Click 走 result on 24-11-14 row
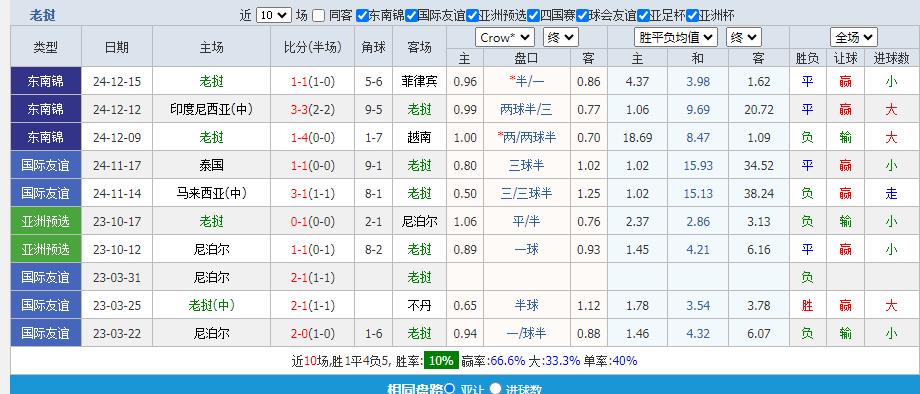Viewport: 920px width, 394px height. (891, 193)
